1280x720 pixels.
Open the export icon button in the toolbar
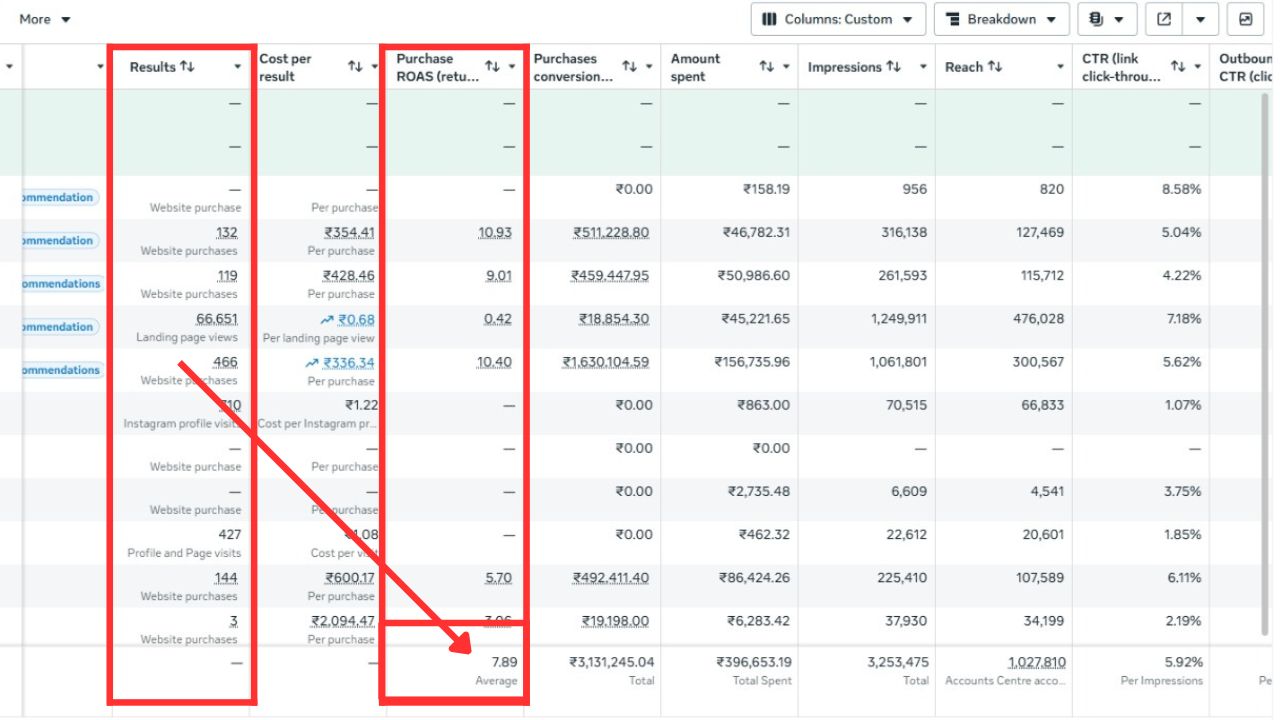[x=1164, y=19]
